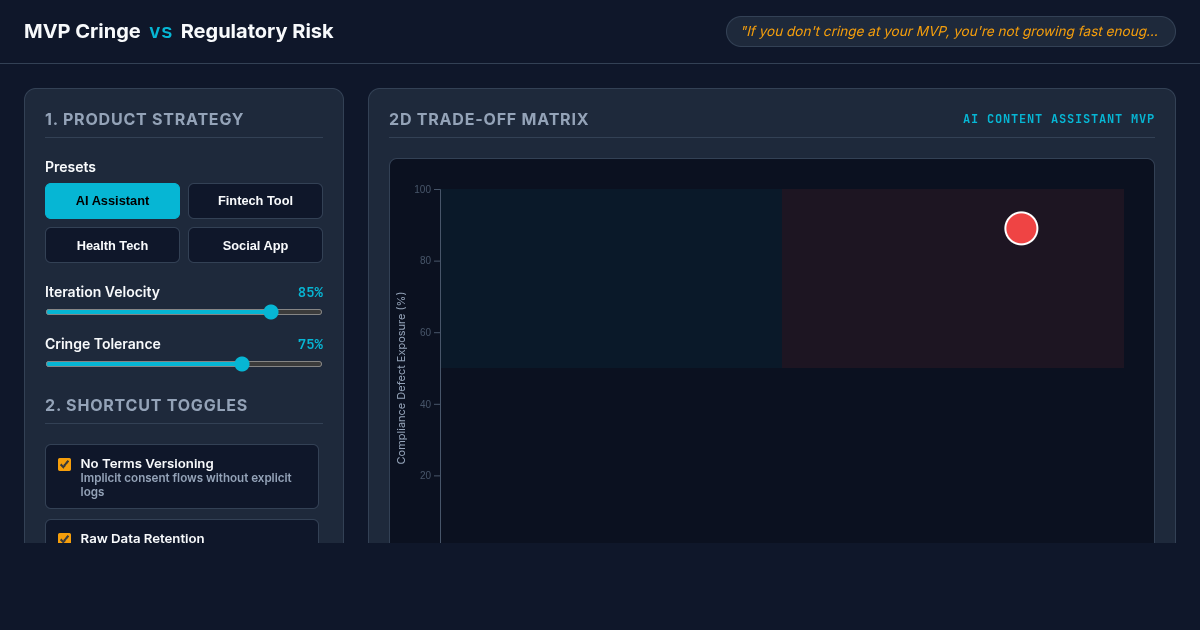Click the implicit consent flows description

pyautogui.click(x=186, y=485)
